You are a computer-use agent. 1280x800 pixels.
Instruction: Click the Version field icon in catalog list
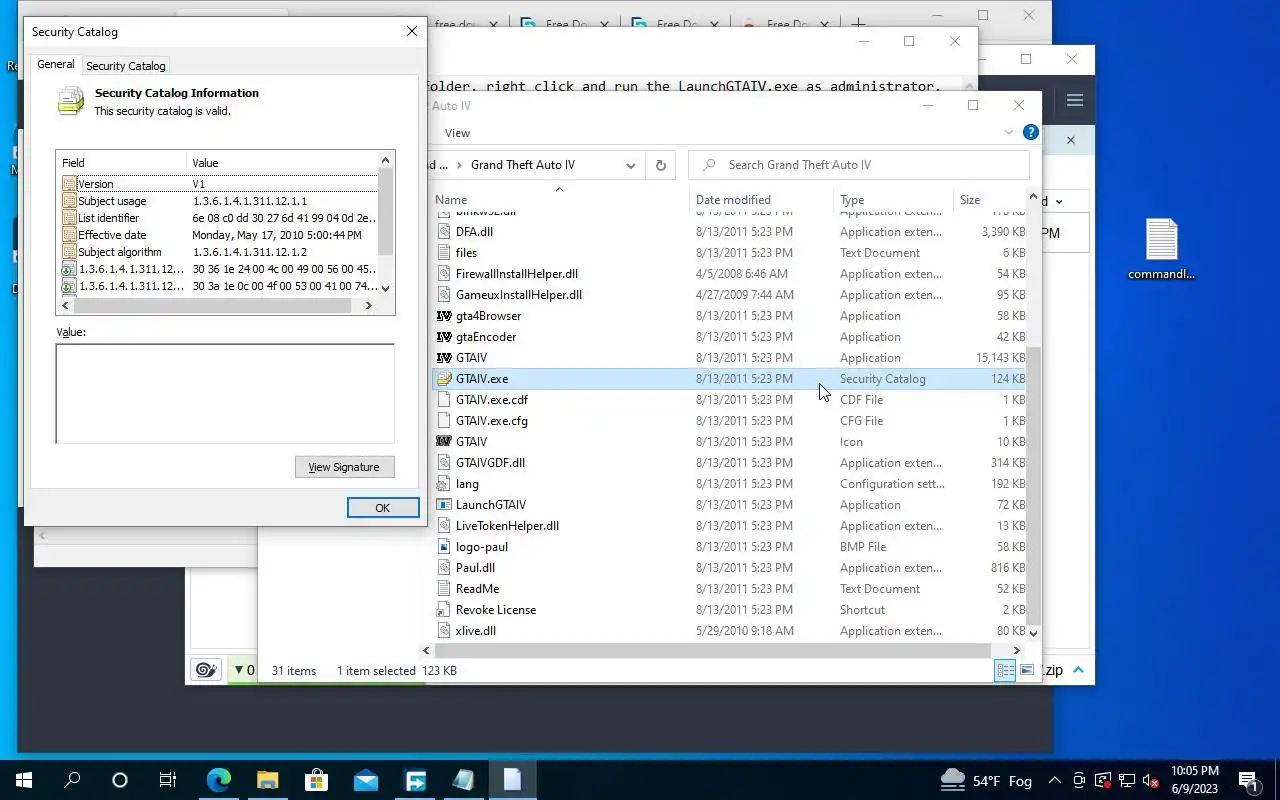click(x=69, y=184)
